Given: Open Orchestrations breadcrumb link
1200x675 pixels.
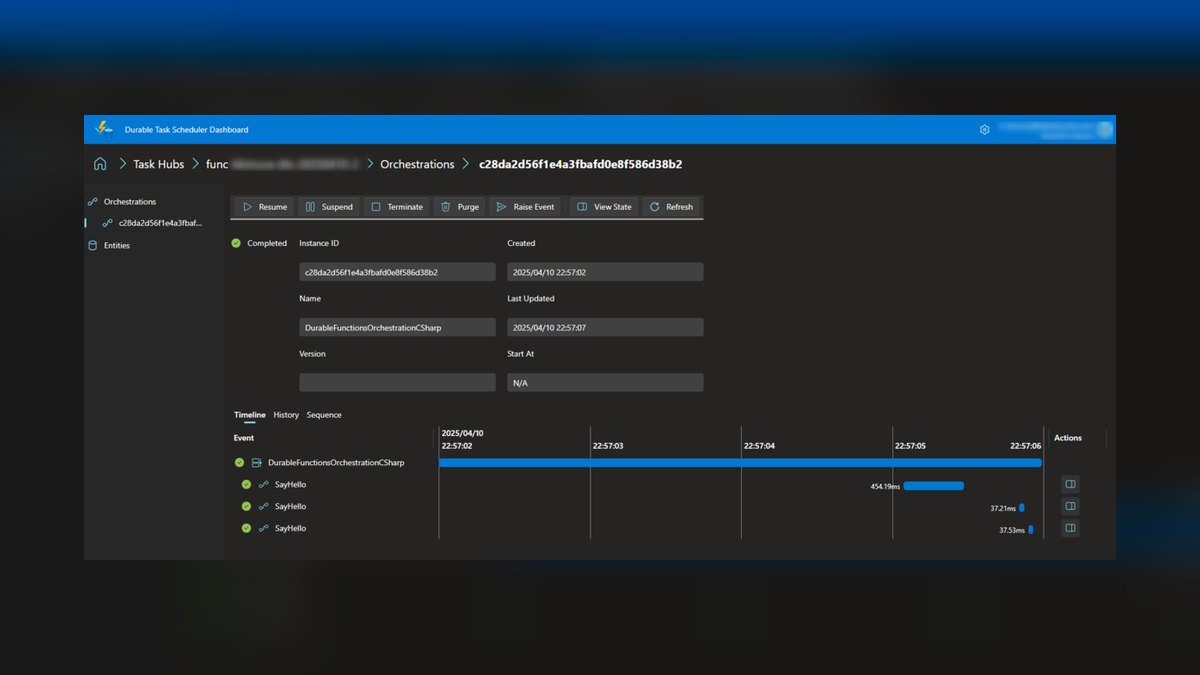Looking at the screenshot, I should (x=417, y=164).
